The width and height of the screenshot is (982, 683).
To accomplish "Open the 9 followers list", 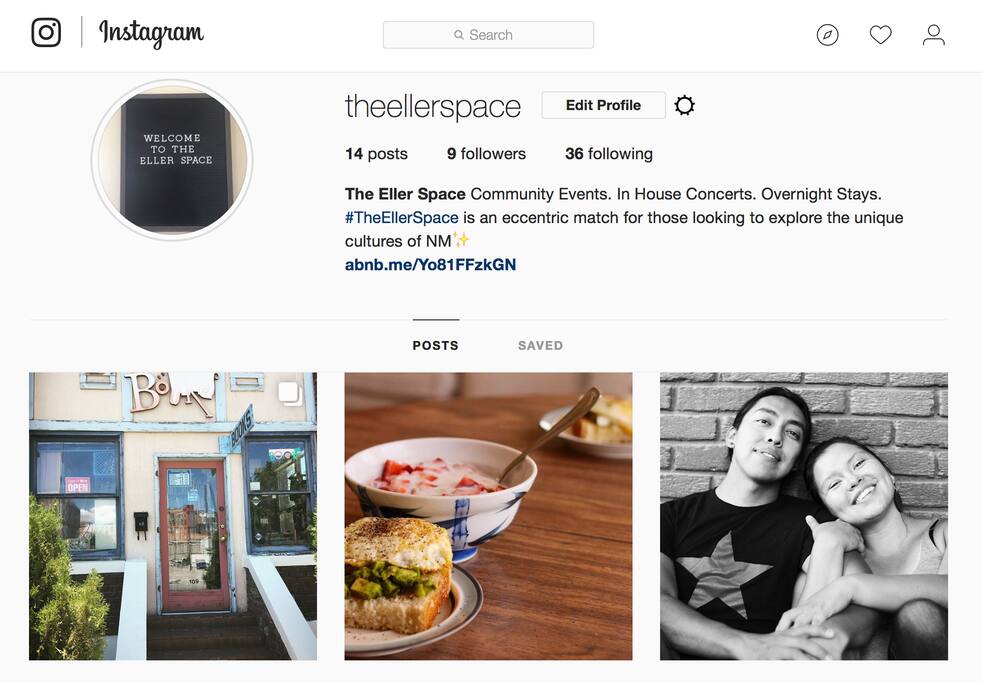I will (x=486, y=153).
